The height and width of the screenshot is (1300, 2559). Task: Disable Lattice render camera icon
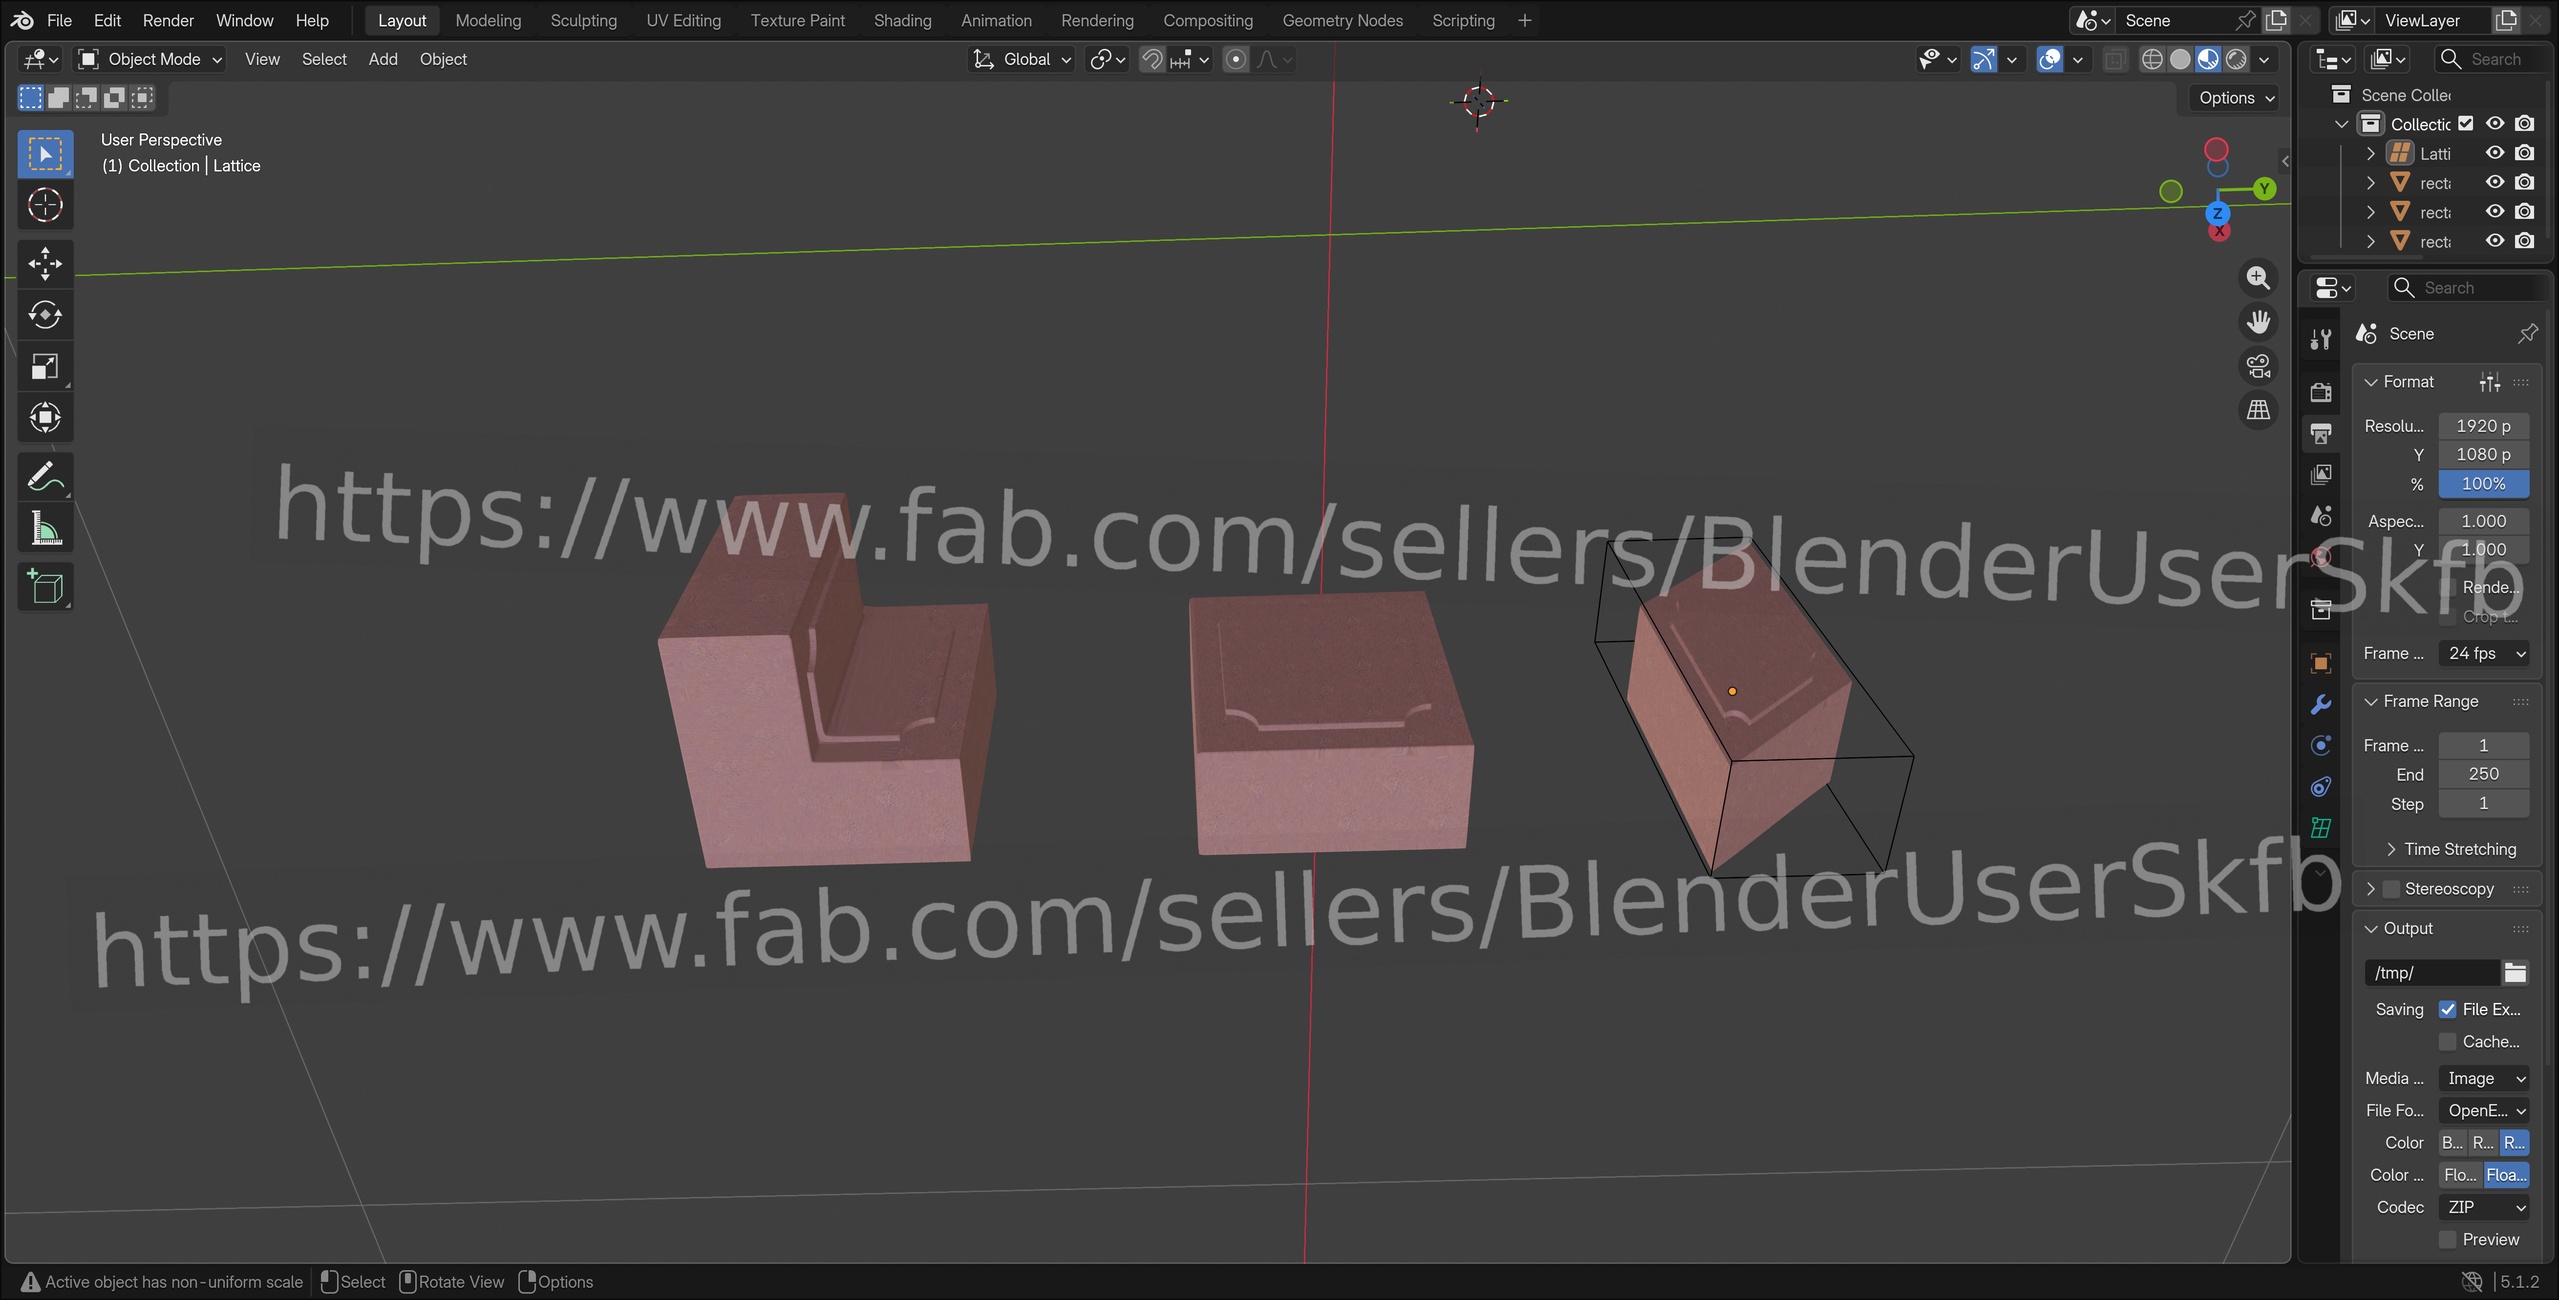click(x=2524, y=153)
